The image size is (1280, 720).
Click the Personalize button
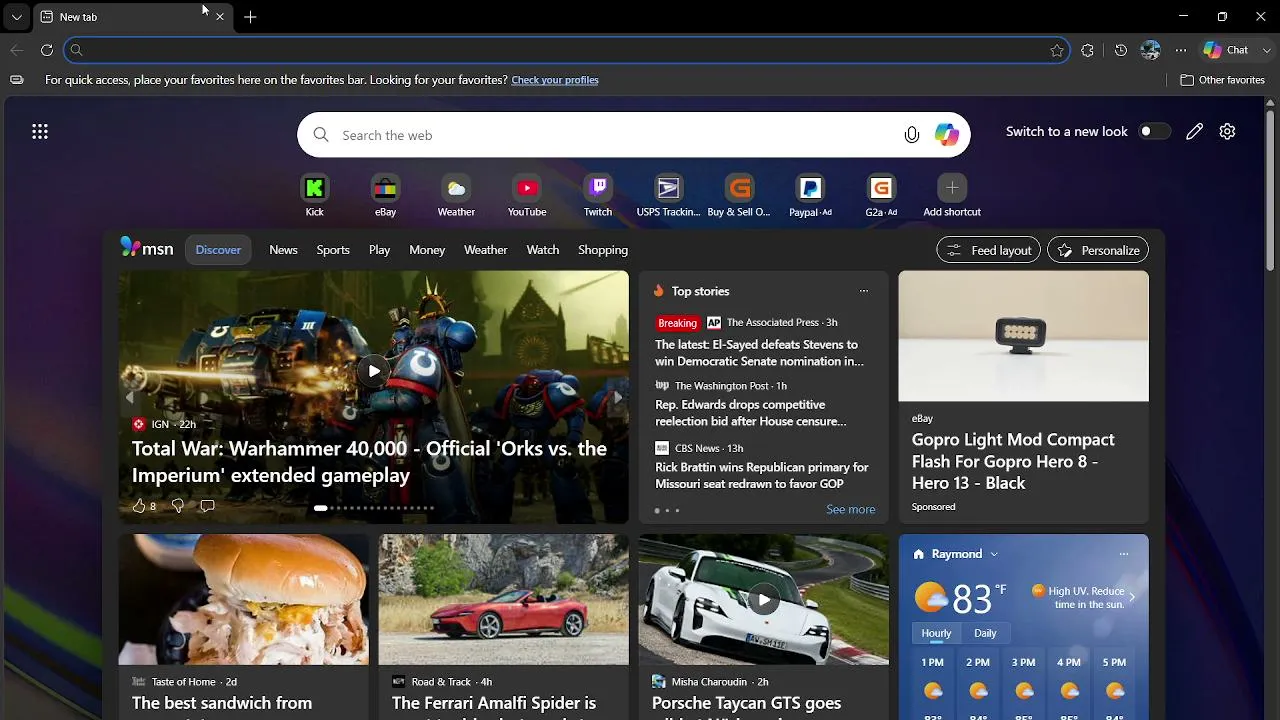(1098, 250)
